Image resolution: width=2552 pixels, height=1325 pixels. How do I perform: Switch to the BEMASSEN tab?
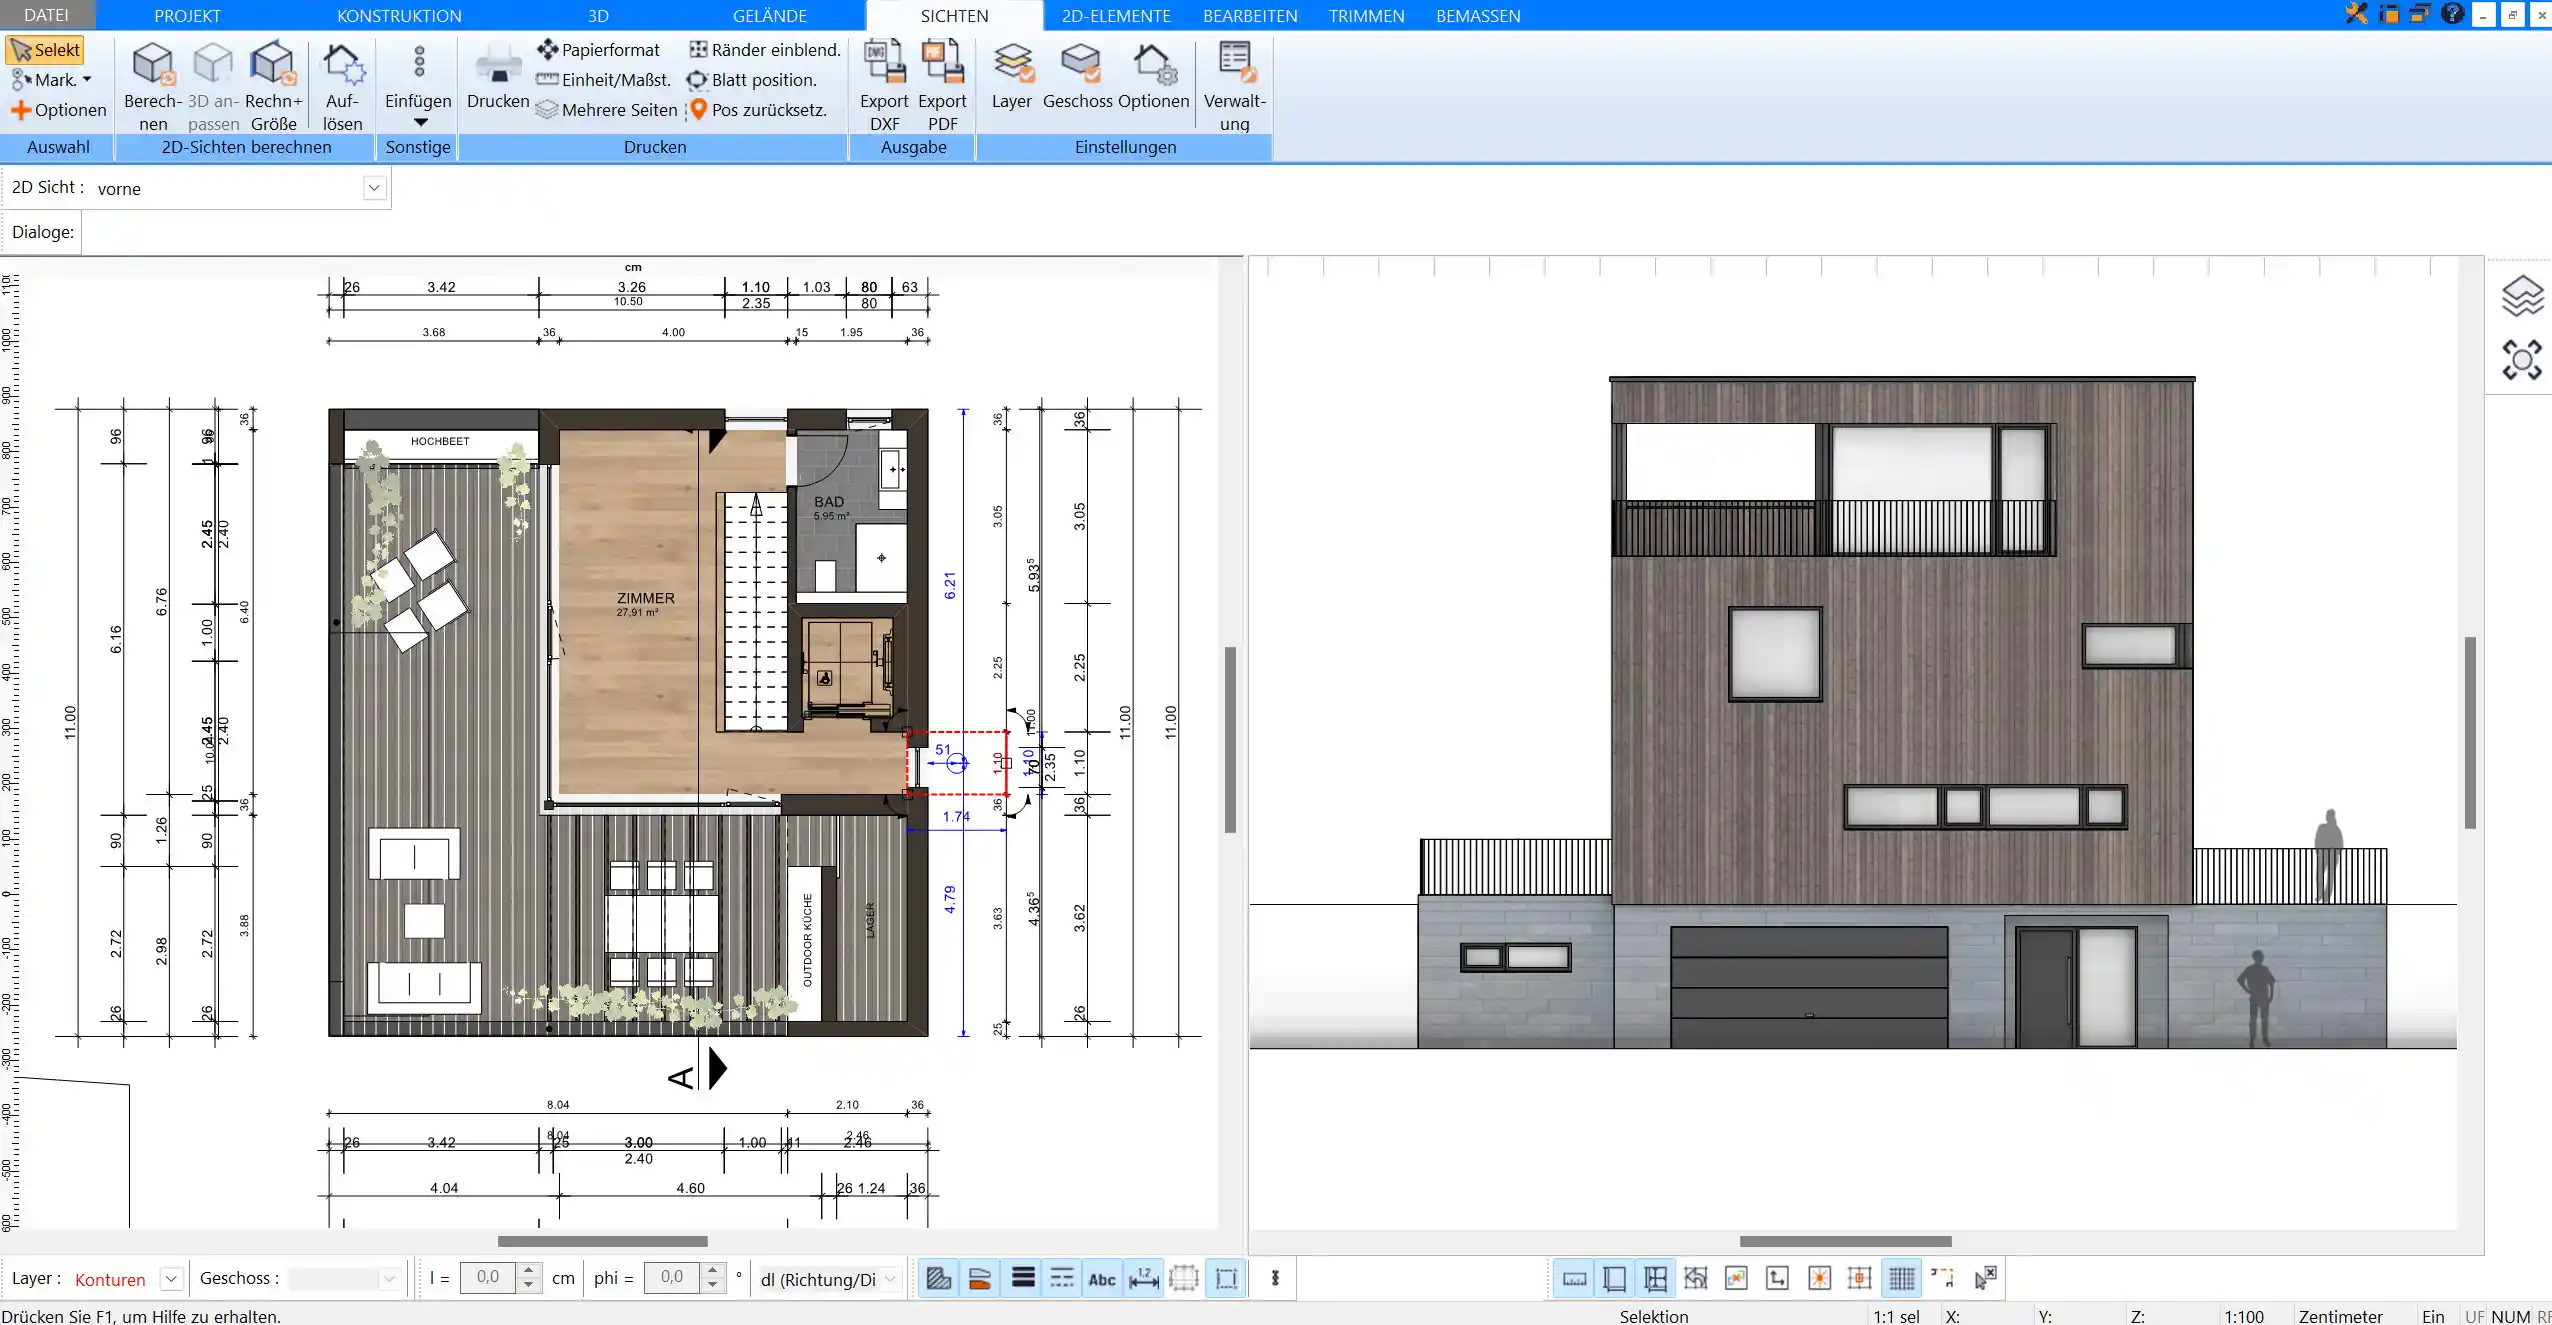pyautogui.click(x=1478, y=16)
